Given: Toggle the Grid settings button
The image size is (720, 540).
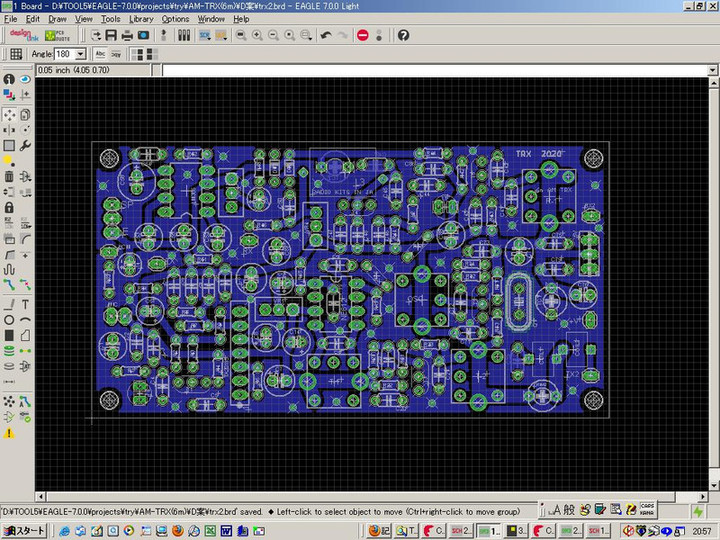Looking at the screenshot, I should (x=16, y=54).
